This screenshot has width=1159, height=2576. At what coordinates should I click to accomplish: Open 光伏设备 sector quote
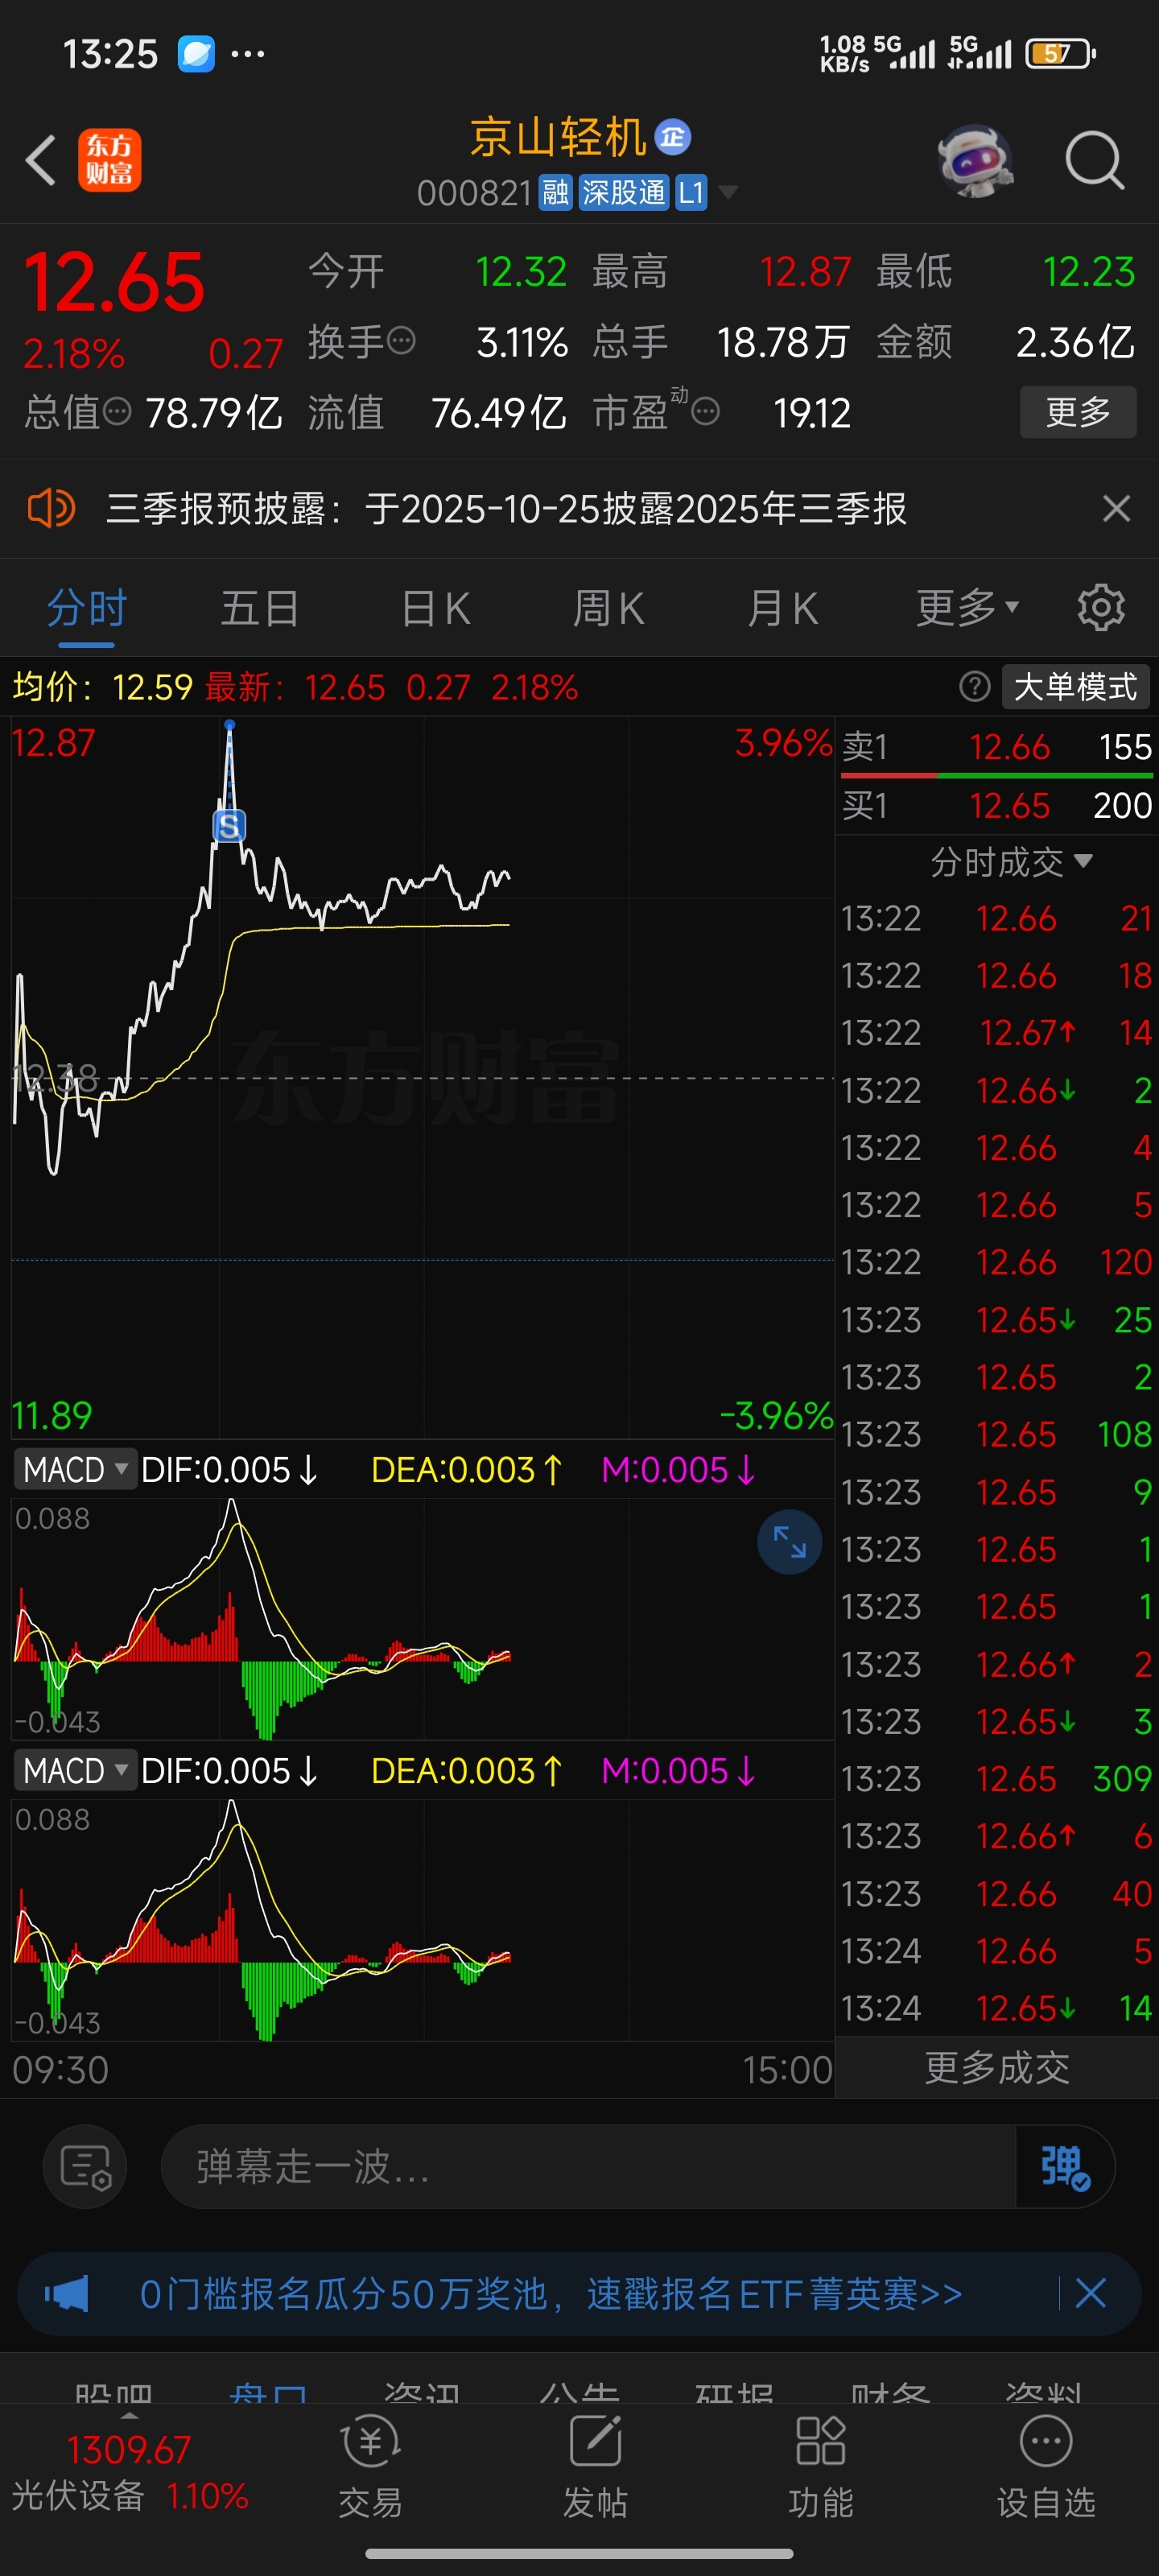pos(129,2473)
